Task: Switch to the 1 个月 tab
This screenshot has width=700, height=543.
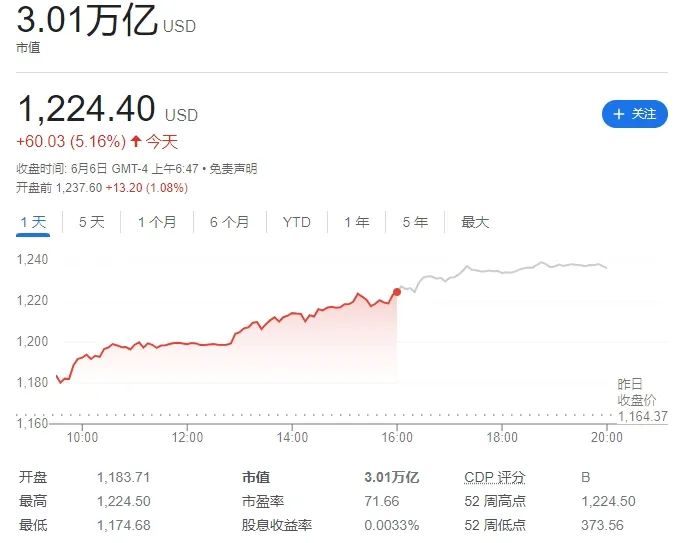Action: point(157,222)
